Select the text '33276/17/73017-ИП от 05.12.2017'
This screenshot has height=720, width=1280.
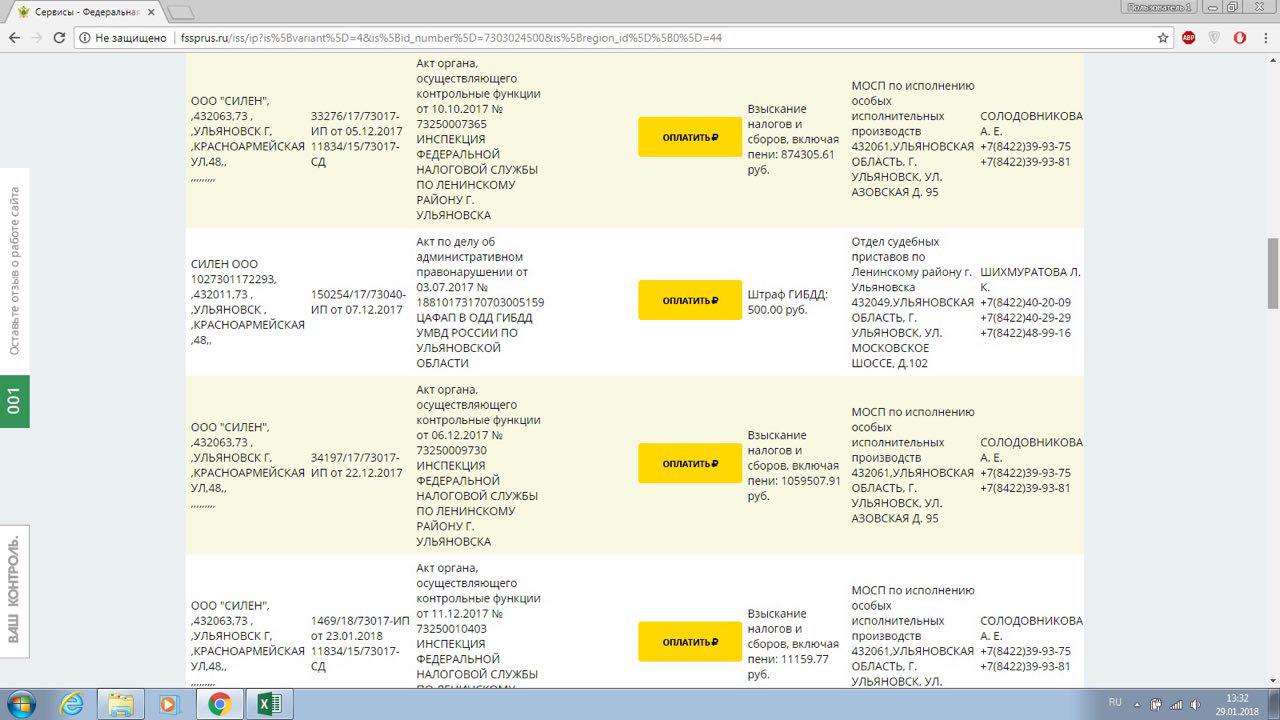[x=357, y=124]
